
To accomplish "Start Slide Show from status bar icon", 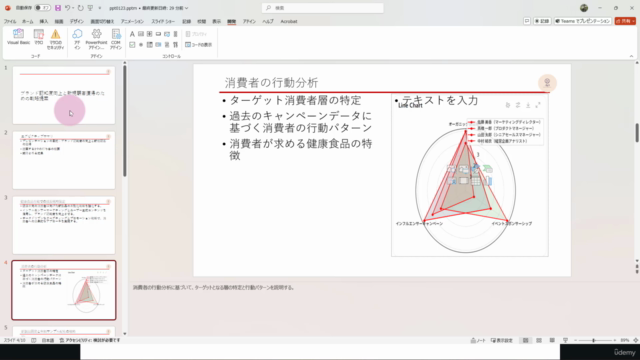I will pos(565,340).
